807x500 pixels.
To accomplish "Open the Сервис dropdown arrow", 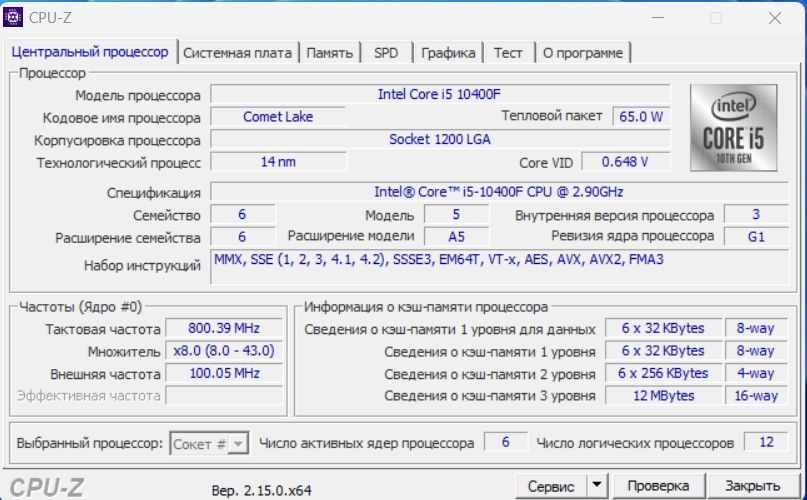I will point(597,485).
